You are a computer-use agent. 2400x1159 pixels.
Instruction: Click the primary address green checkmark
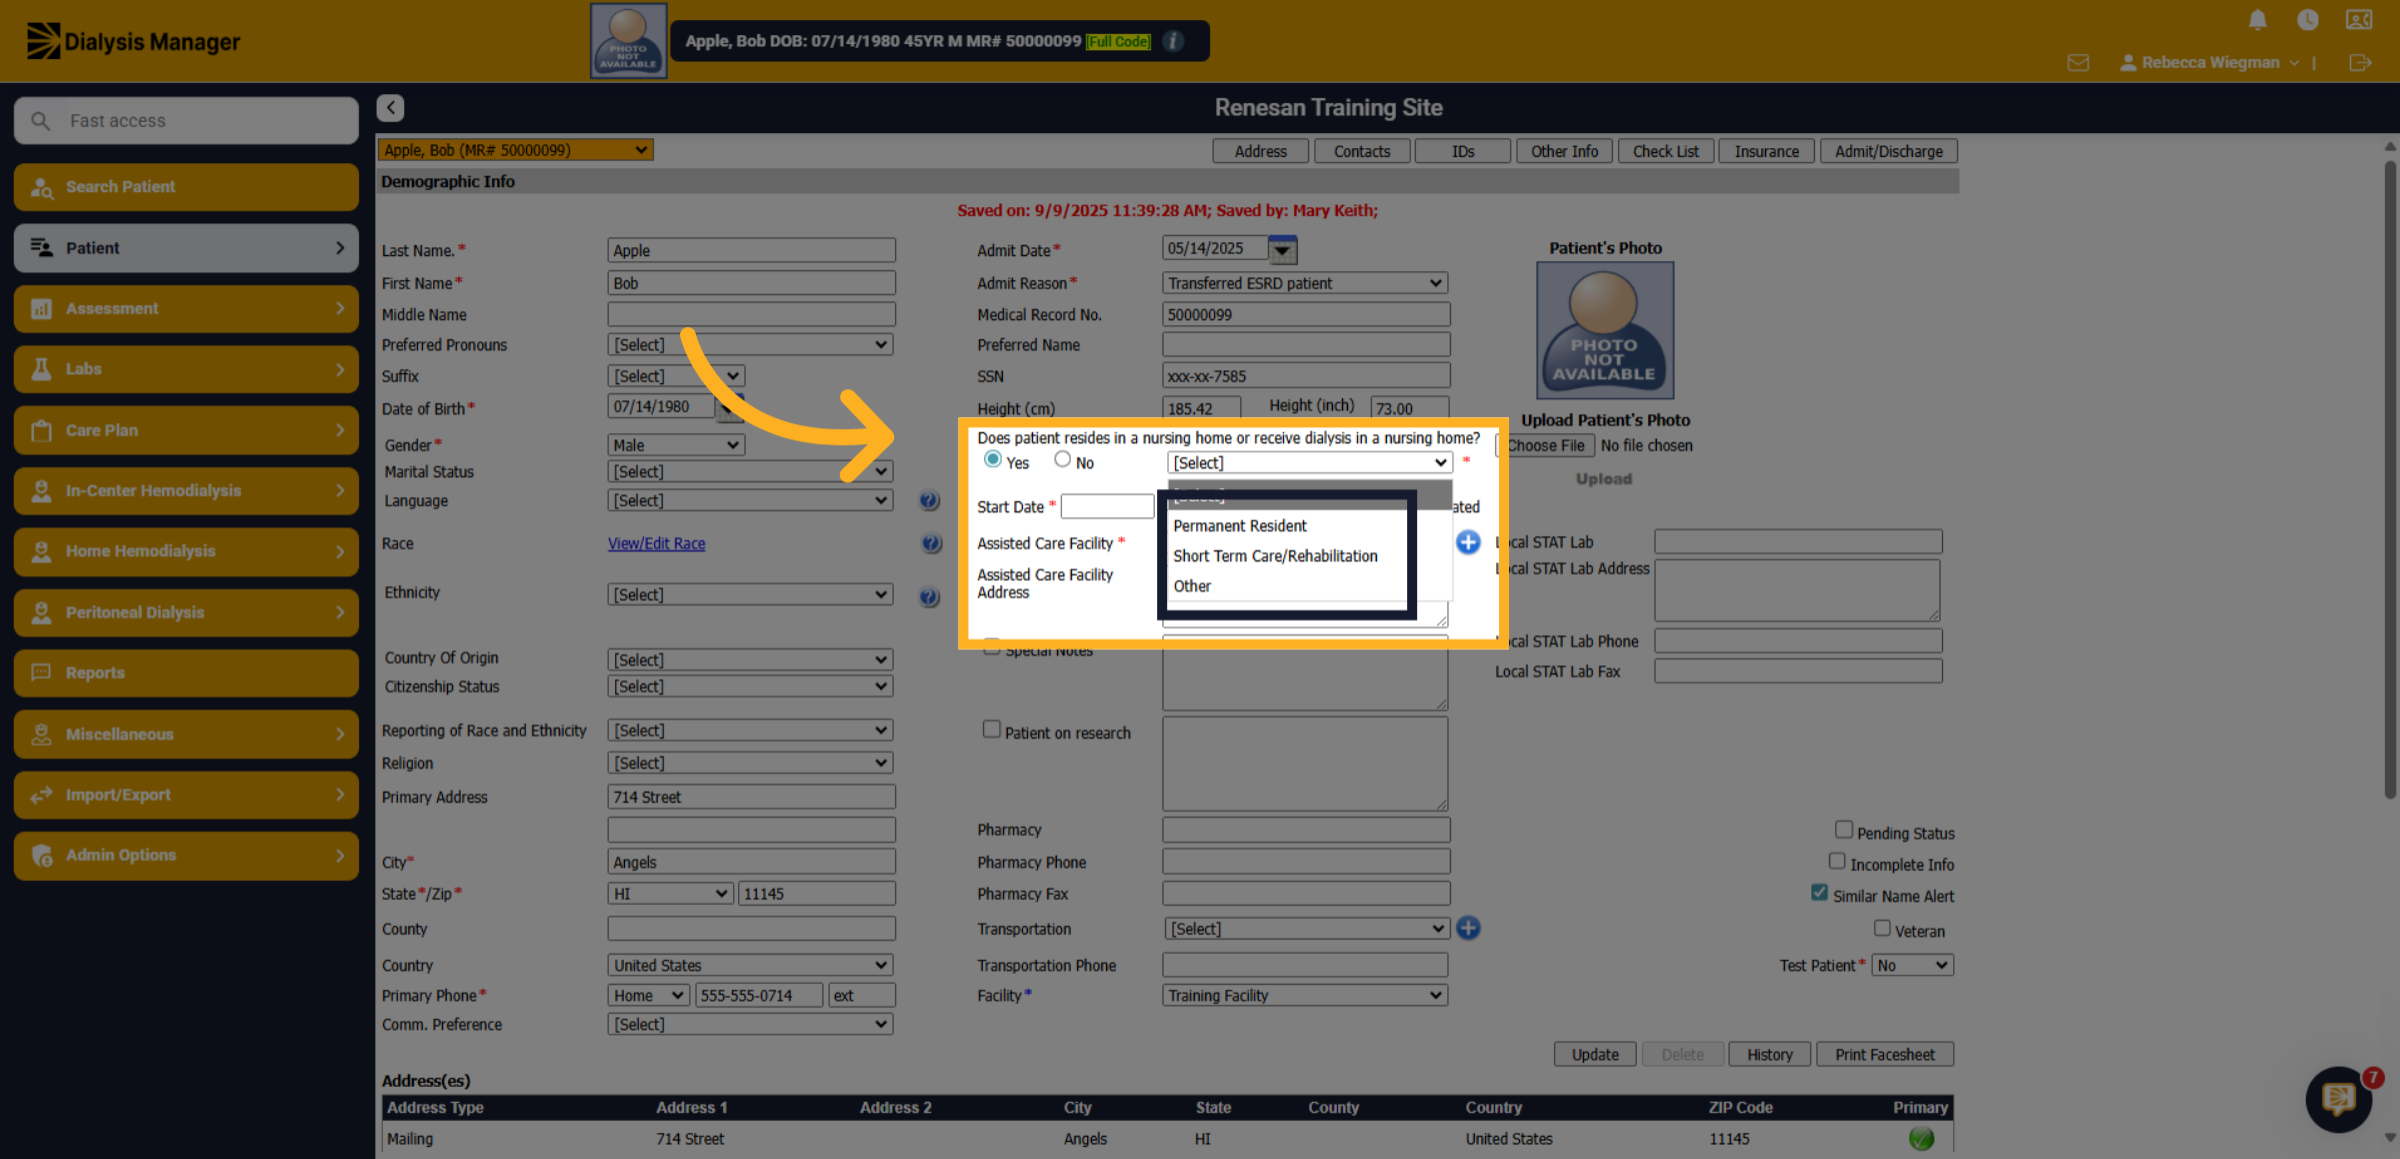tap(1921, 1138)
